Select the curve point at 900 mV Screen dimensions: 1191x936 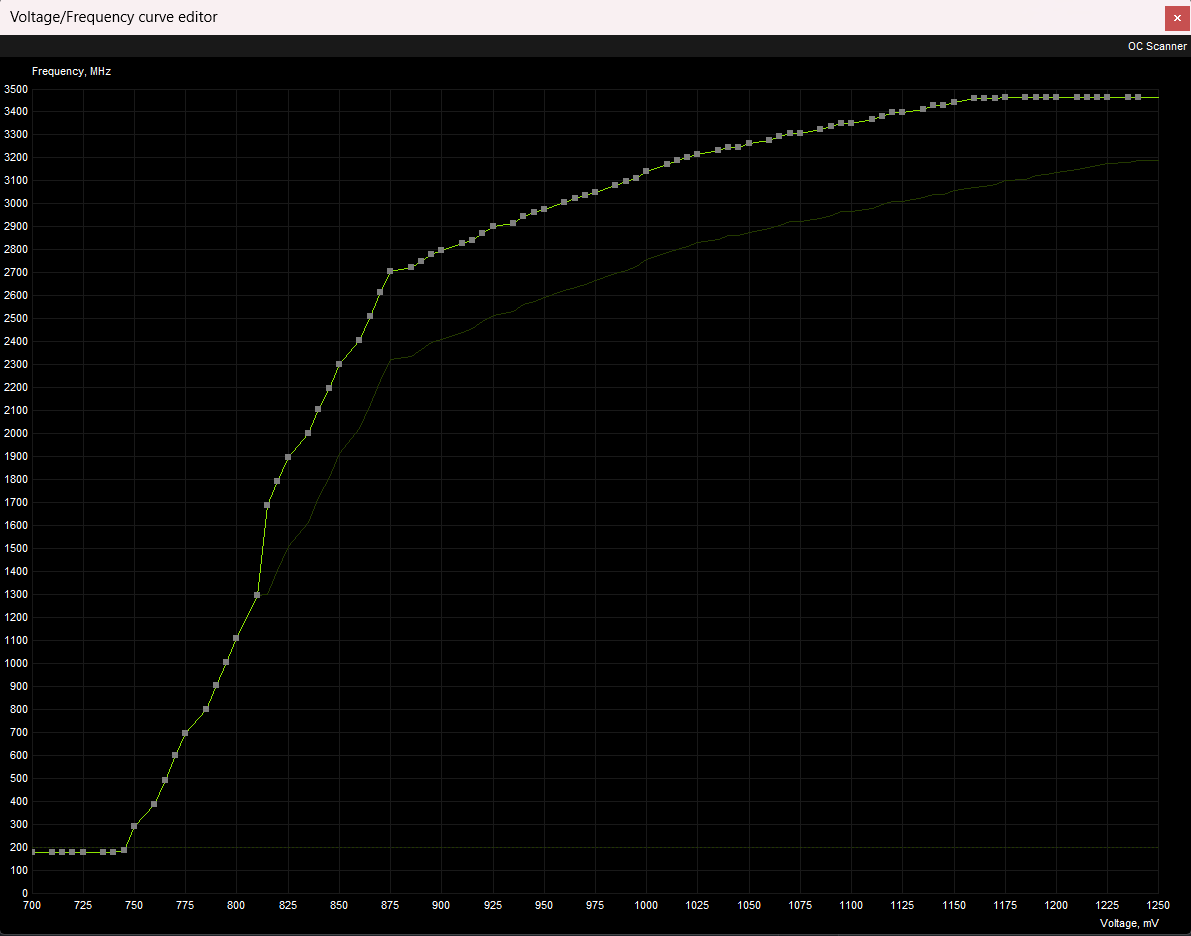pyautogui.click(x=441, y=250)
